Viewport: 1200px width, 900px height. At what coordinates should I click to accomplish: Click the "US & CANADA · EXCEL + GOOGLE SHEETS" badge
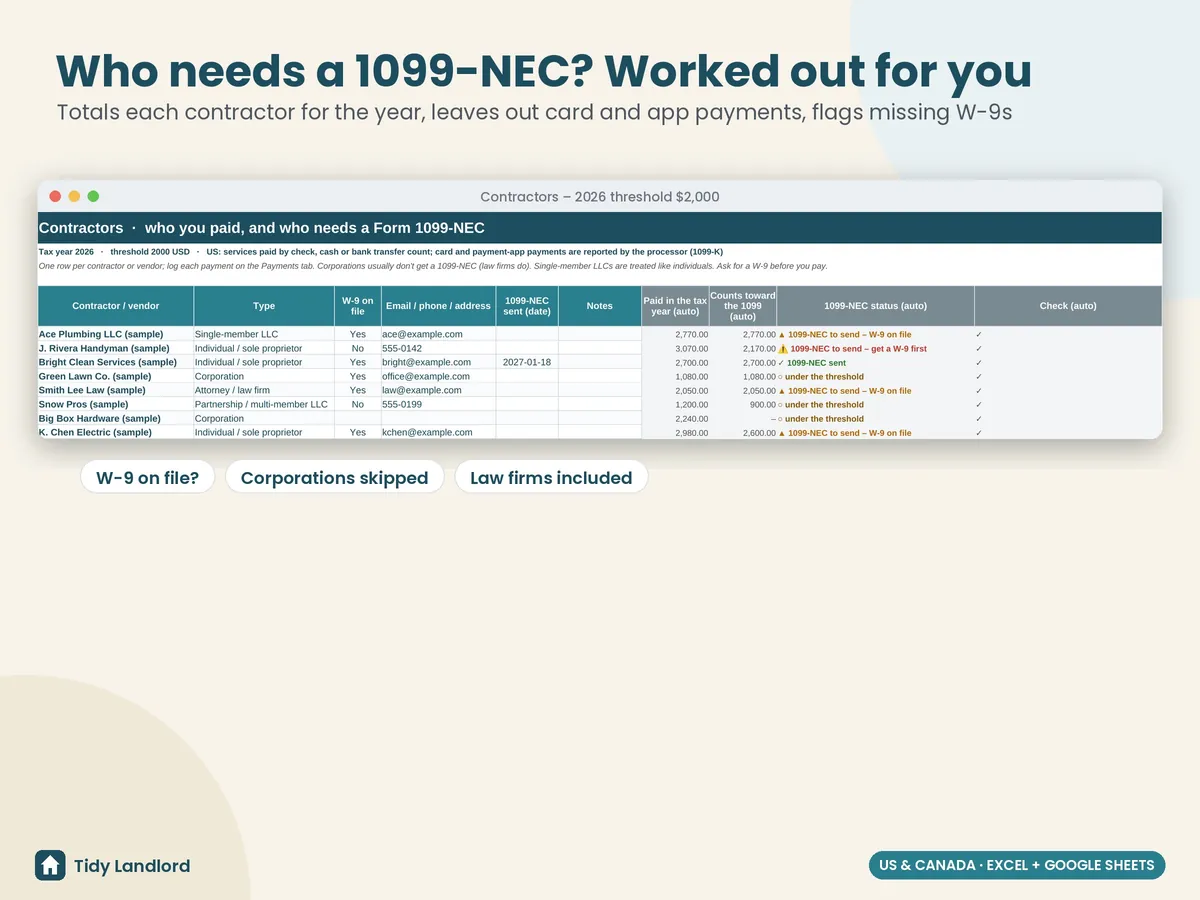(x=1017, y=865)
